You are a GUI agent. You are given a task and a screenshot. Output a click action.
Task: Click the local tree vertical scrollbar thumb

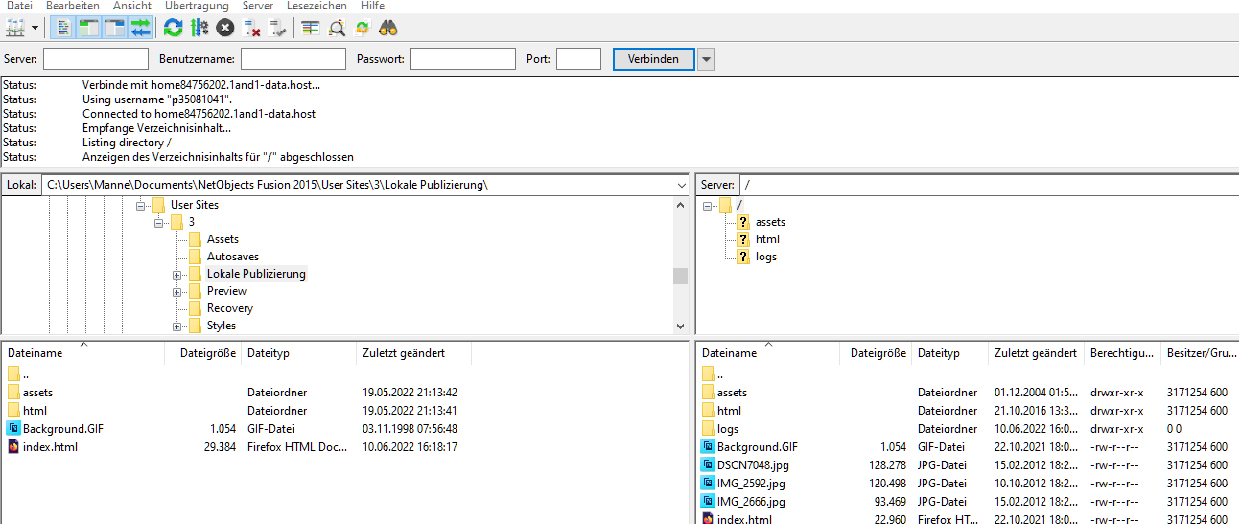680,276
